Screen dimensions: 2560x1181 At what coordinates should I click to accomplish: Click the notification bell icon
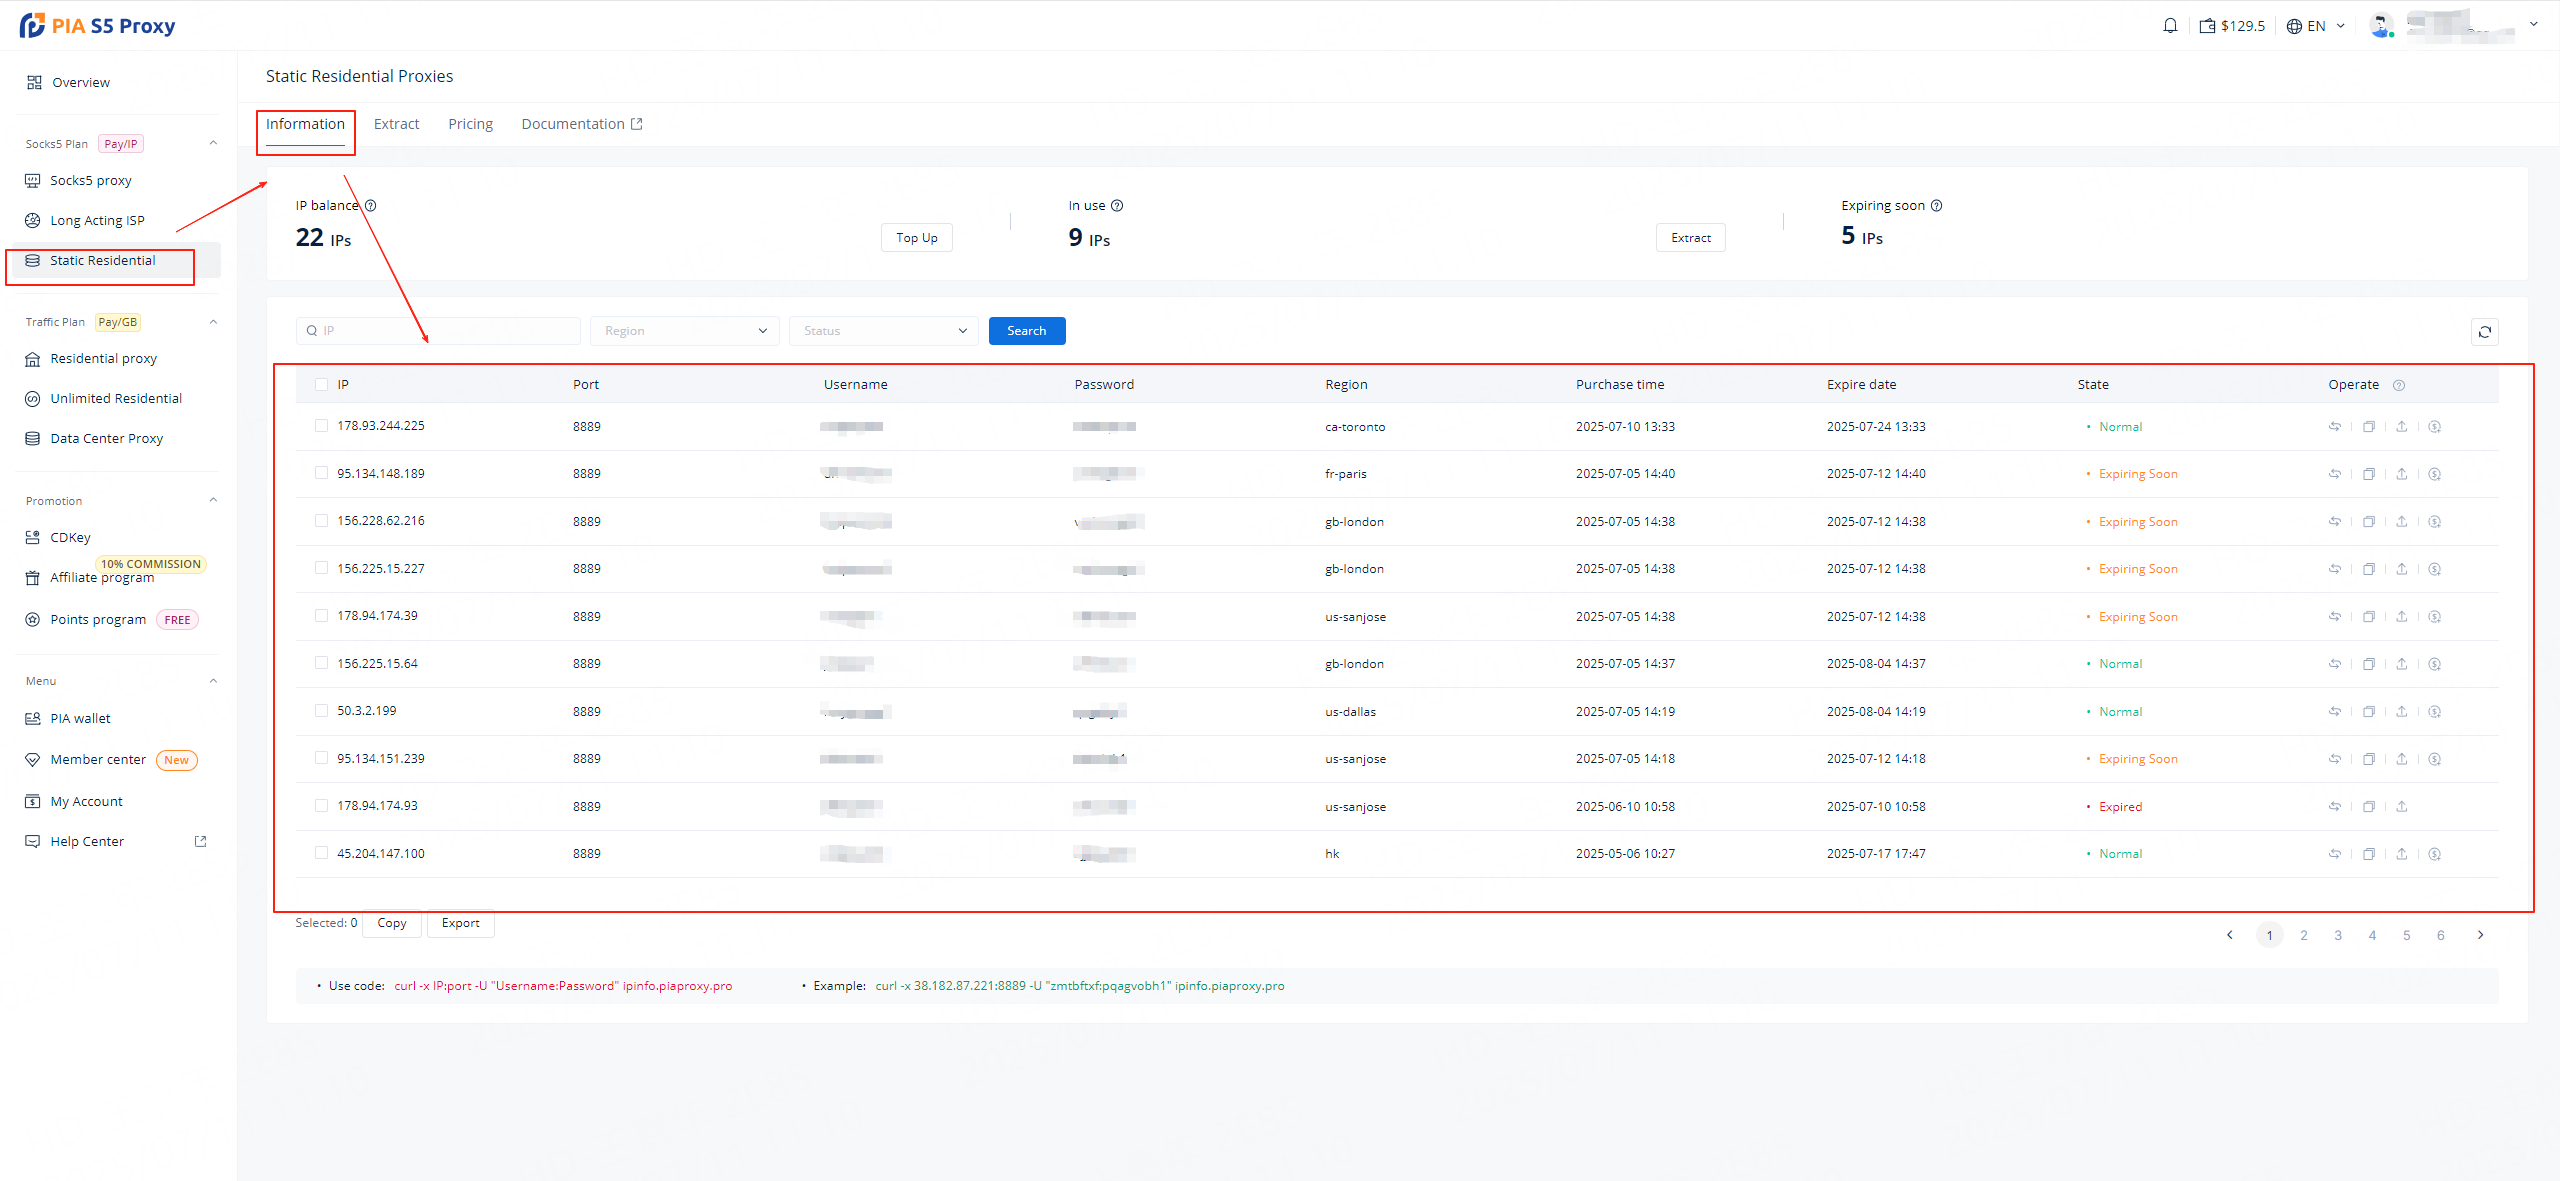2169,26
